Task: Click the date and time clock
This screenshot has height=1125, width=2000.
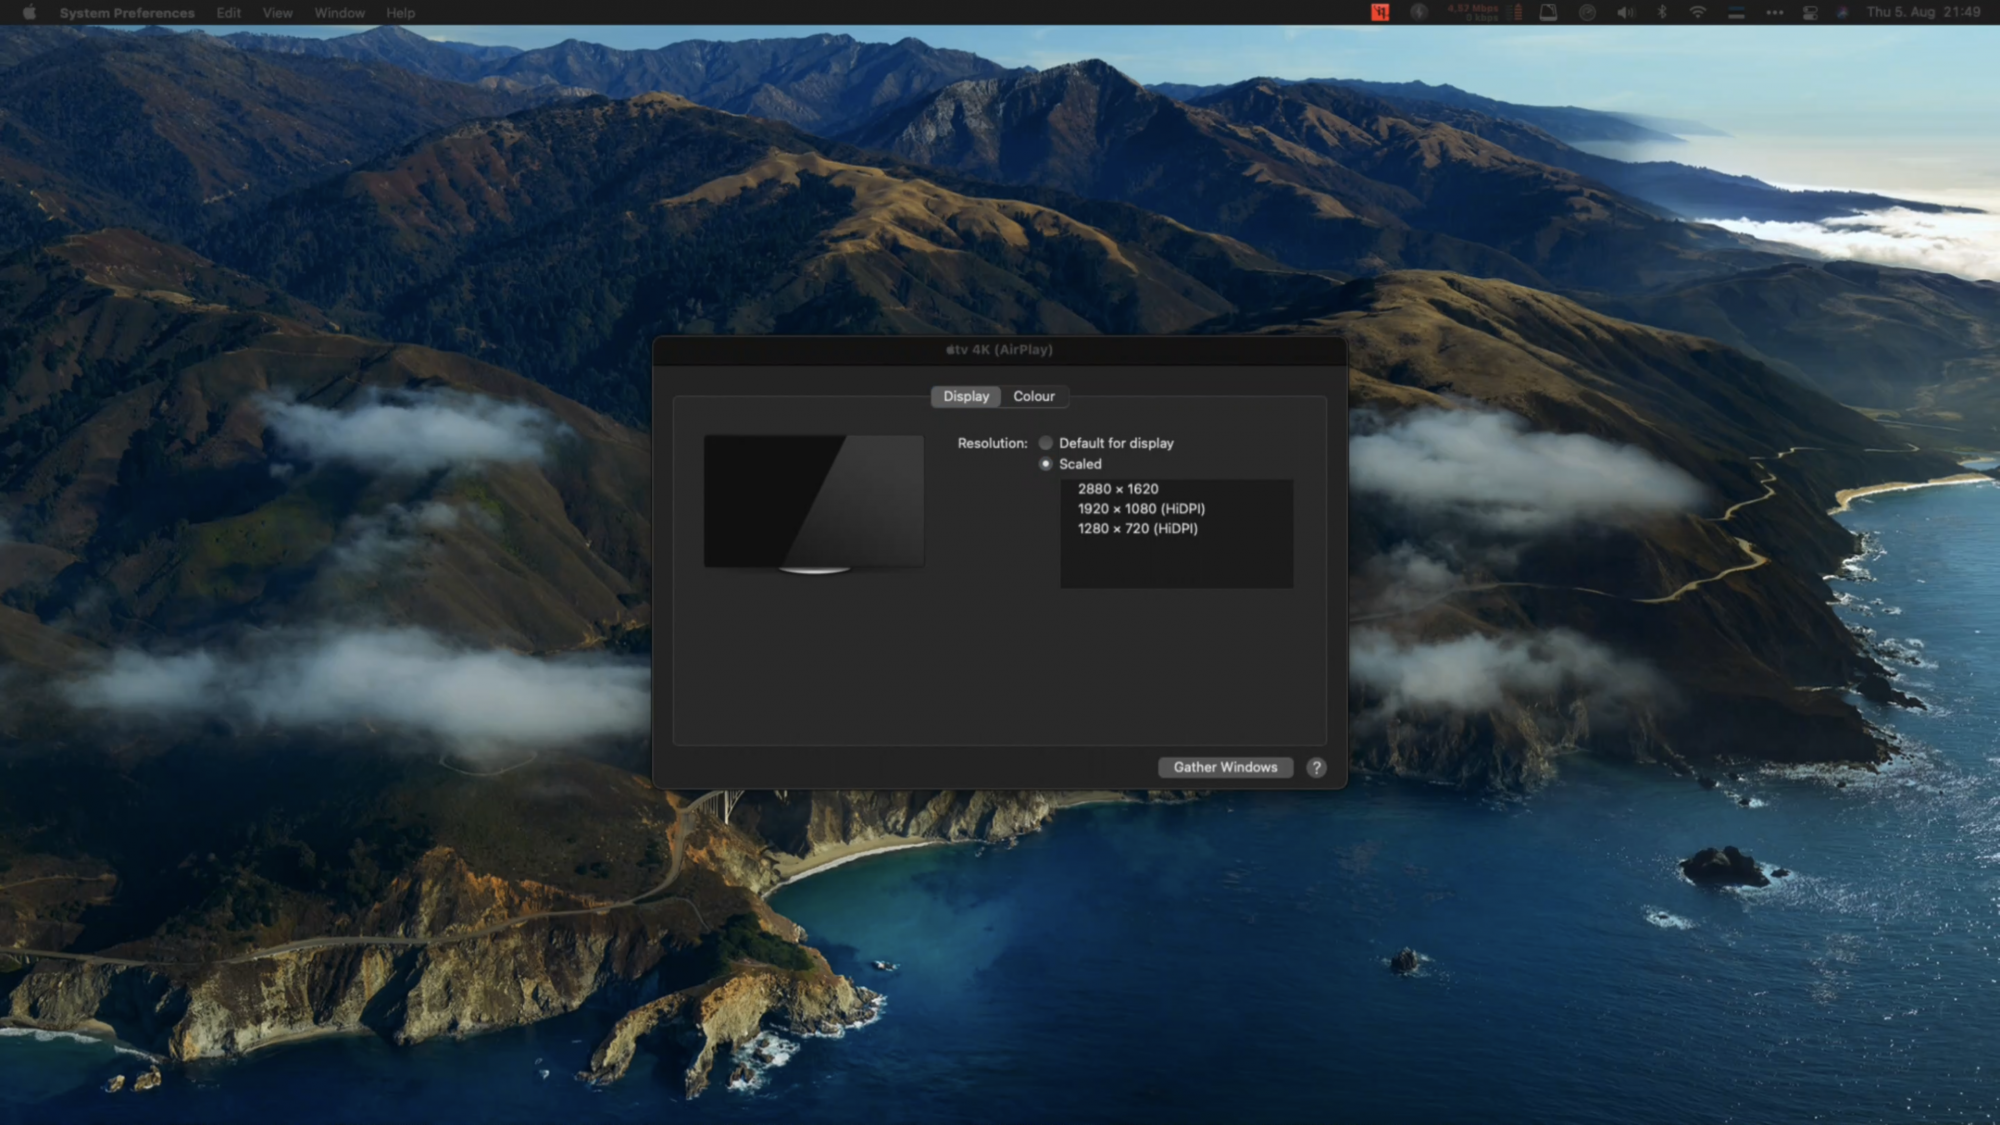Action: pyautogui.click(x=1922, y=13)
